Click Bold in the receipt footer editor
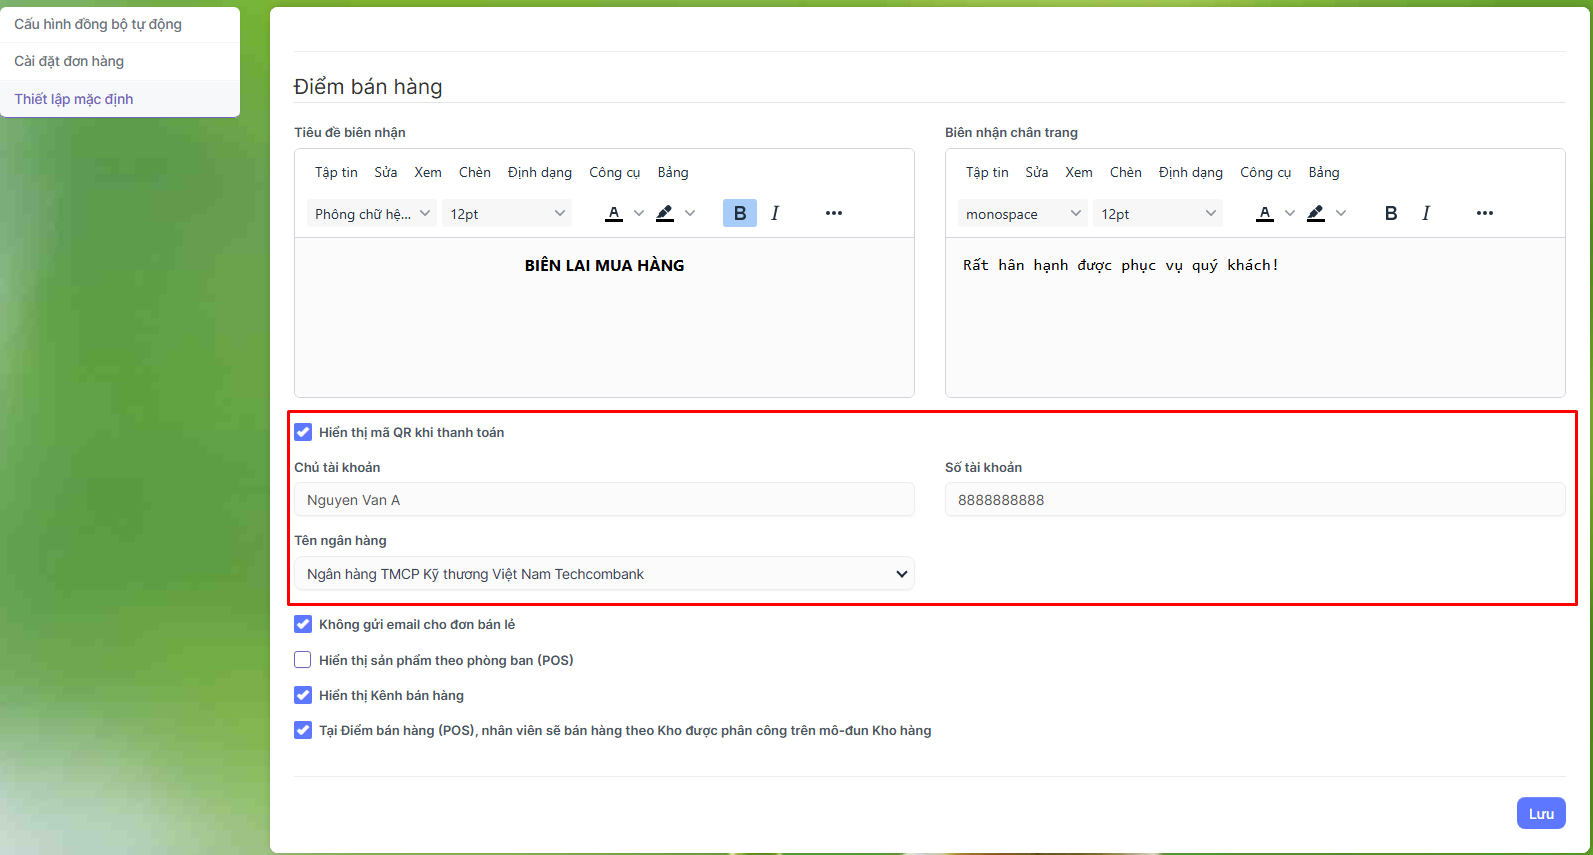This screenshot has height=855, width=1593. click(x=1390, y=213)
